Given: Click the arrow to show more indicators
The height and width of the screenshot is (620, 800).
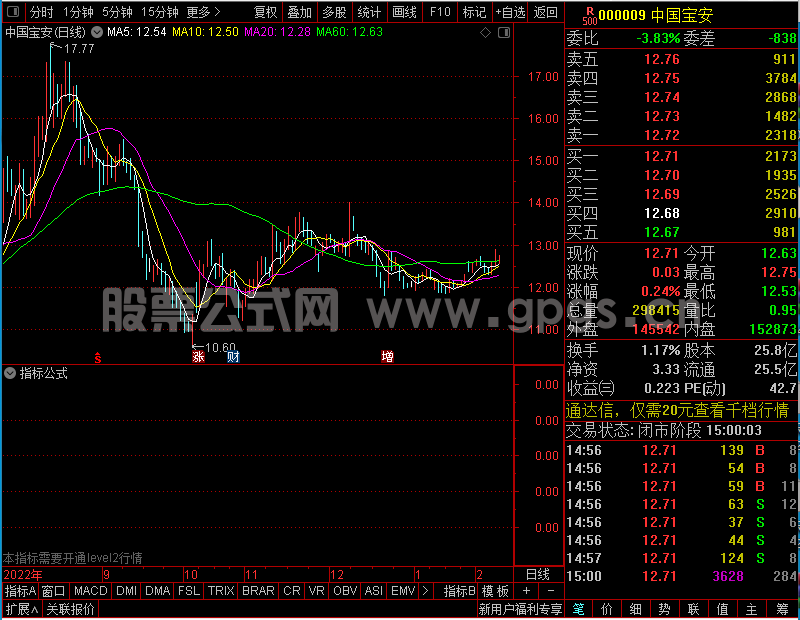Looking at the screenshot, I should (426, 591).
